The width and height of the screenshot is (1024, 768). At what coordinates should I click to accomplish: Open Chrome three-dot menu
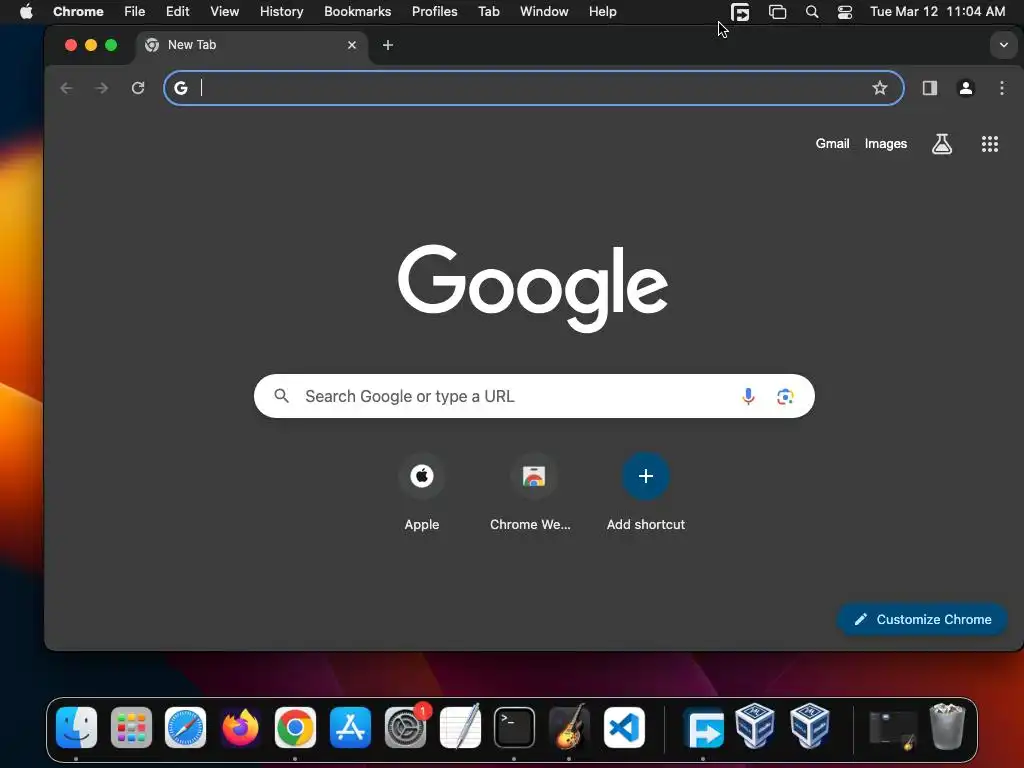[x=1002, y=88]
